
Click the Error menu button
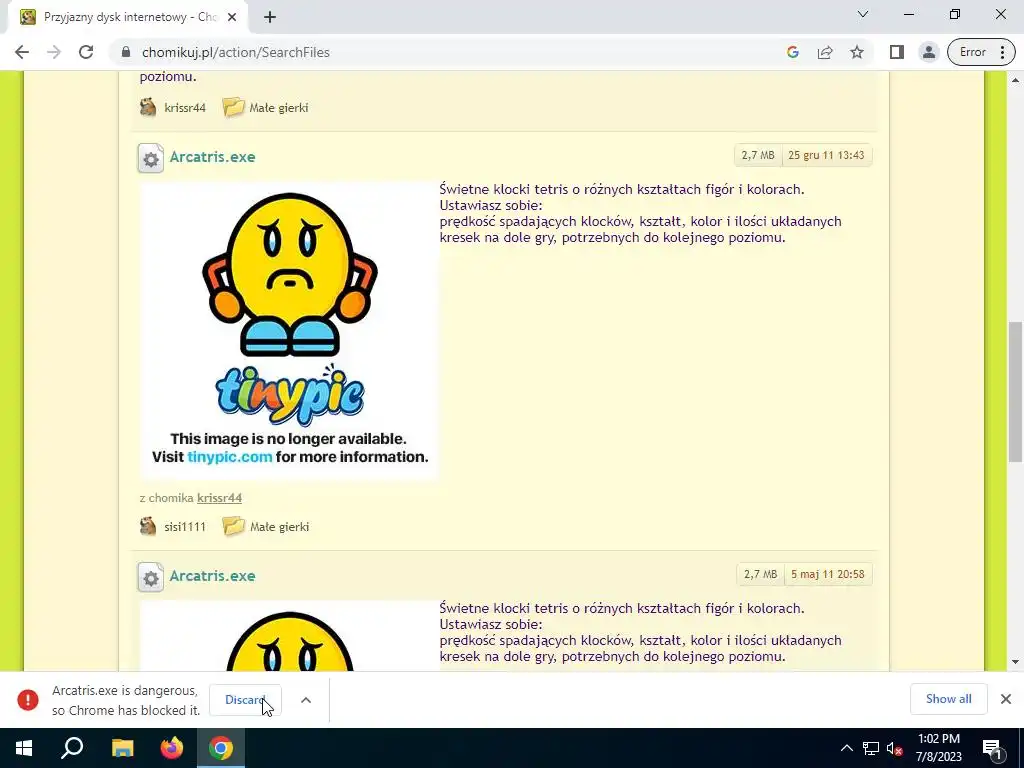coord(982,52)
